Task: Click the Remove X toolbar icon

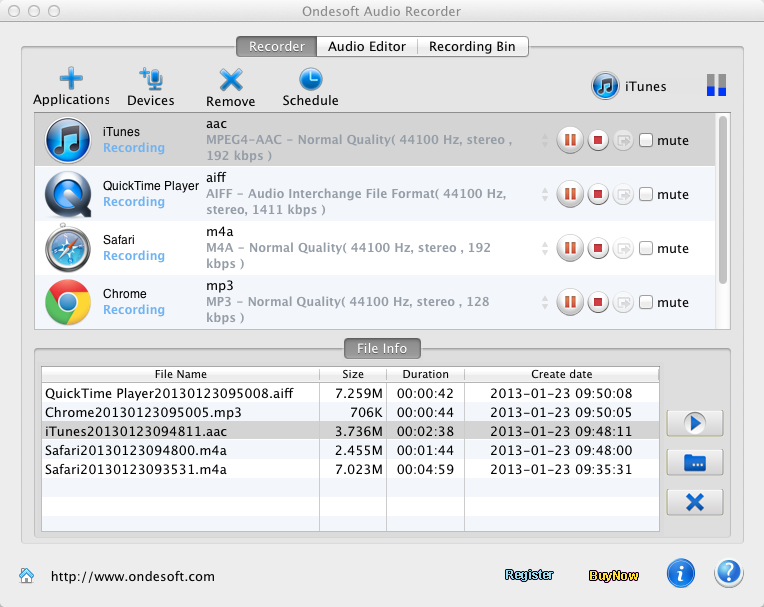Action: (231, 79)
